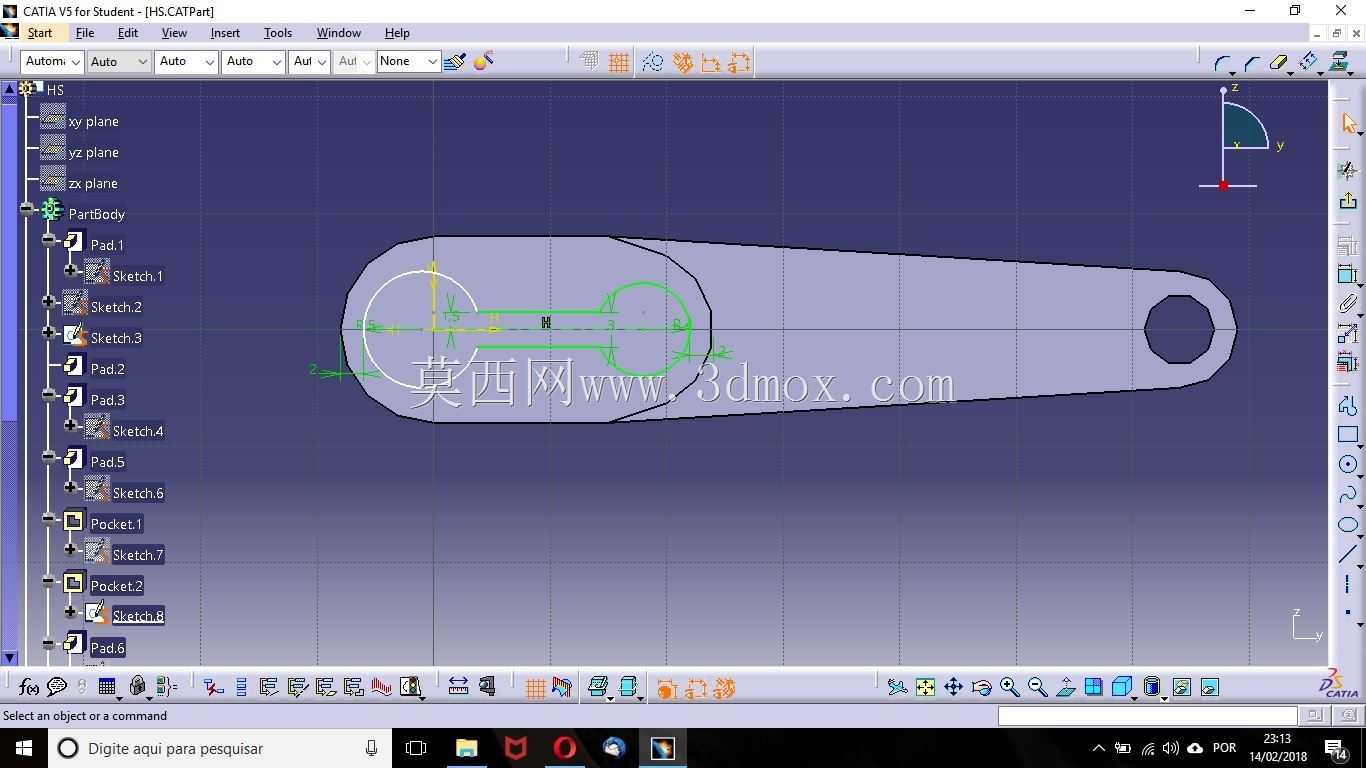The width and height of the screenshot is (1366, 768).
Task: Open the Tools menu
Action: (x=278, y=33)
